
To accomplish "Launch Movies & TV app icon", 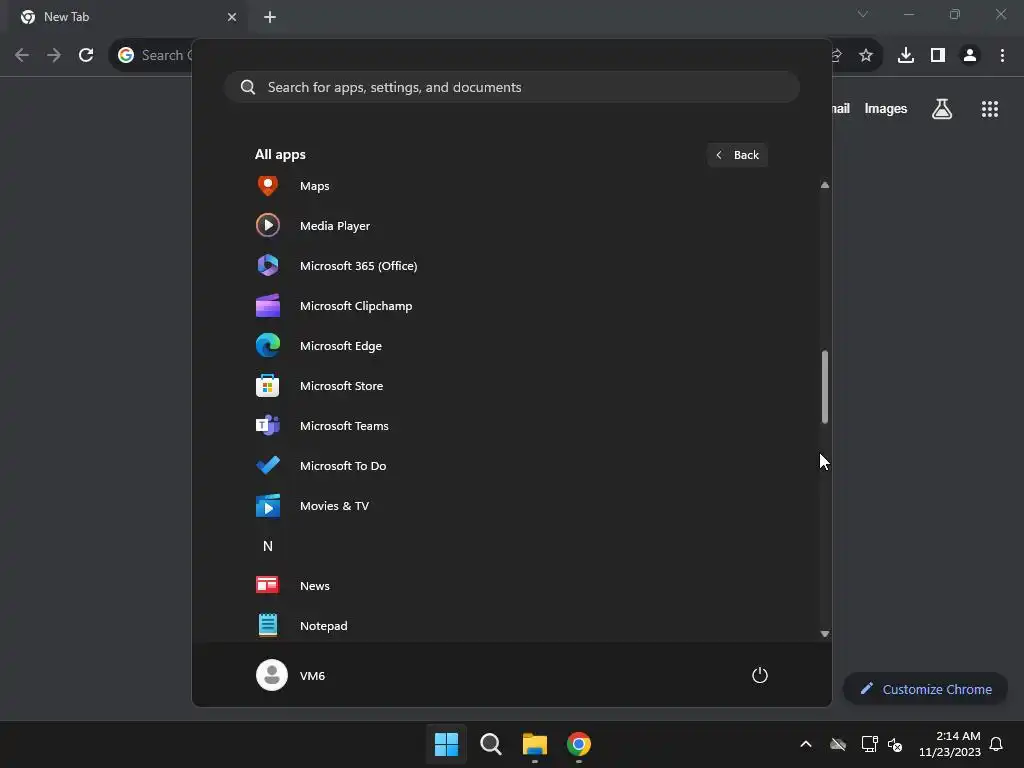I will coord(268,505).
